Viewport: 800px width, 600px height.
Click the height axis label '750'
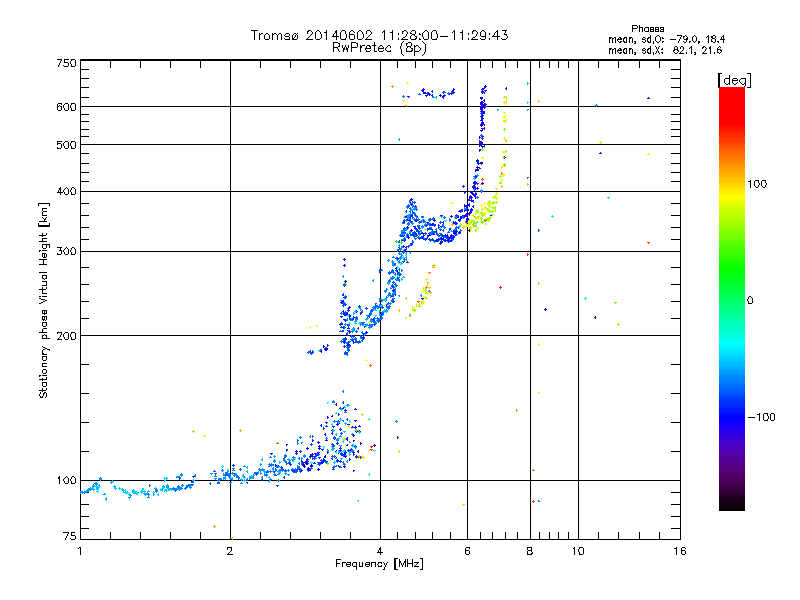click(66, 63)
